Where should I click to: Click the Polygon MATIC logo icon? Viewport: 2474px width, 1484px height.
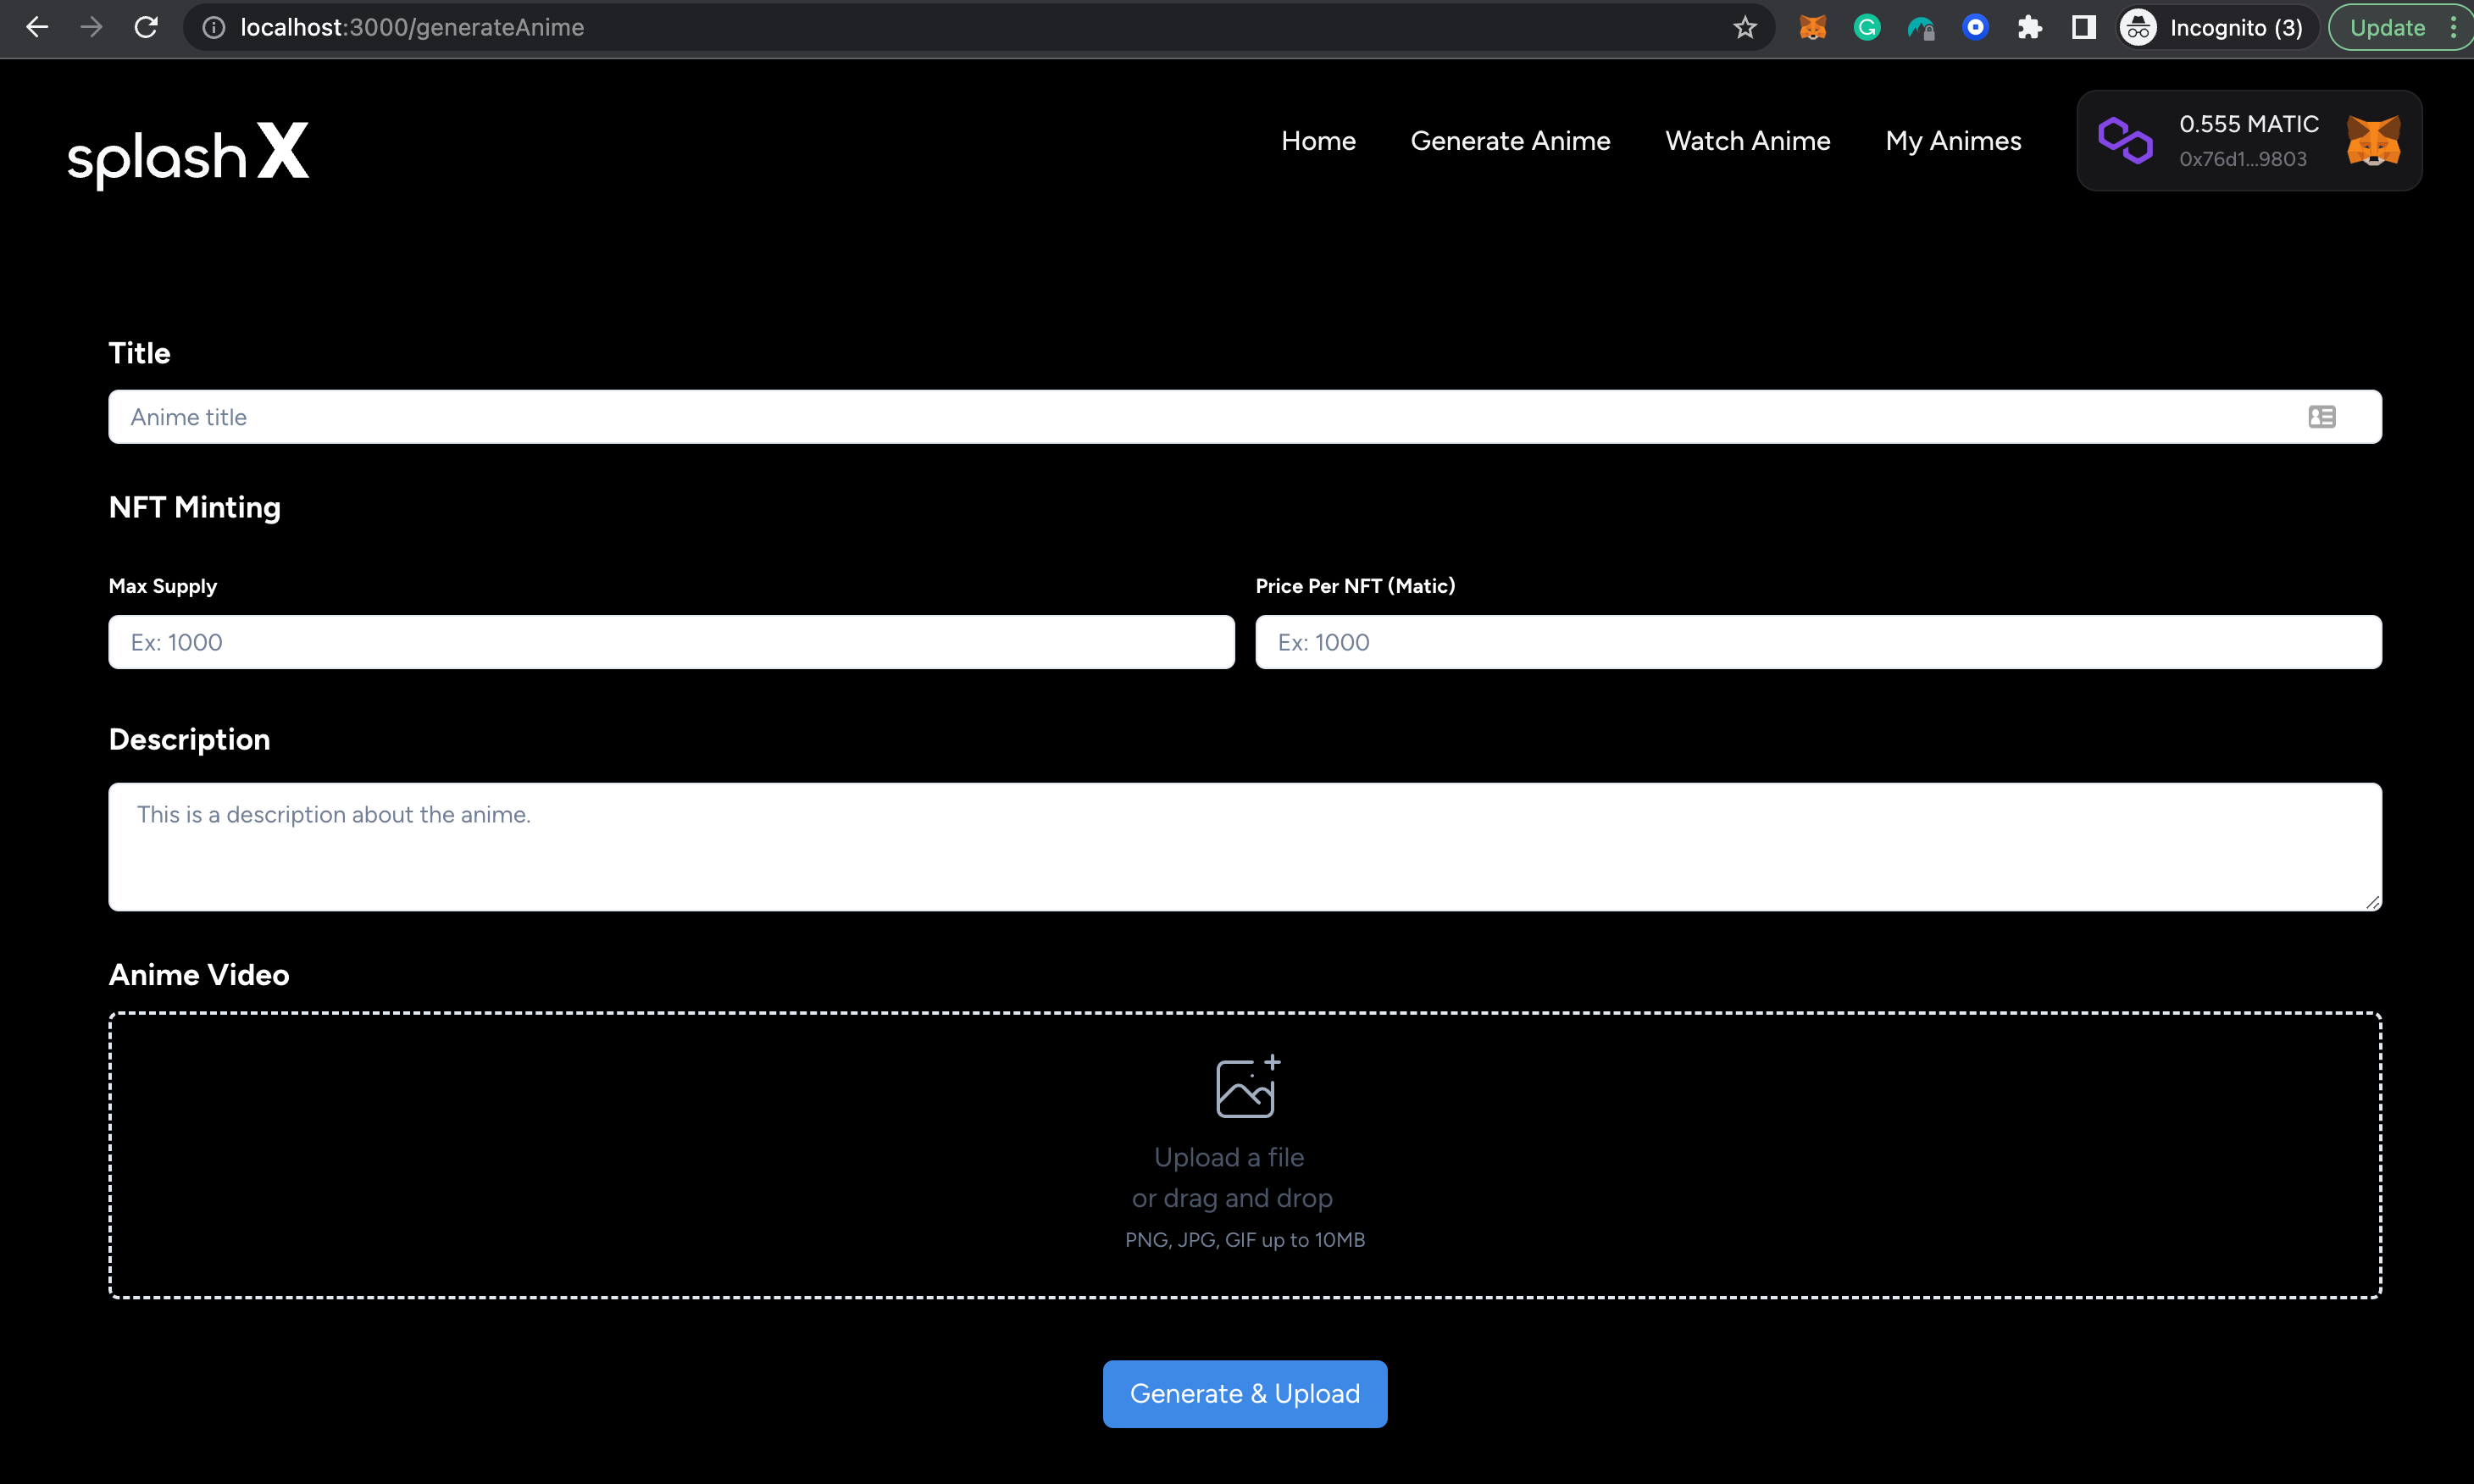point(2125,140)
